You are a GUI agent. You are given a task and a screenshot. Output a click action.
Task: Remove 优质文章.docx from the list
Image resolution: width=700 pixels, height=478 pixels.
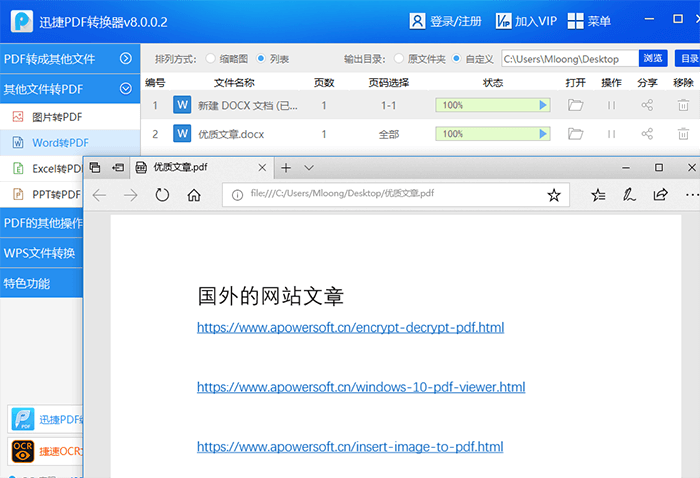[x=683, y=134]
